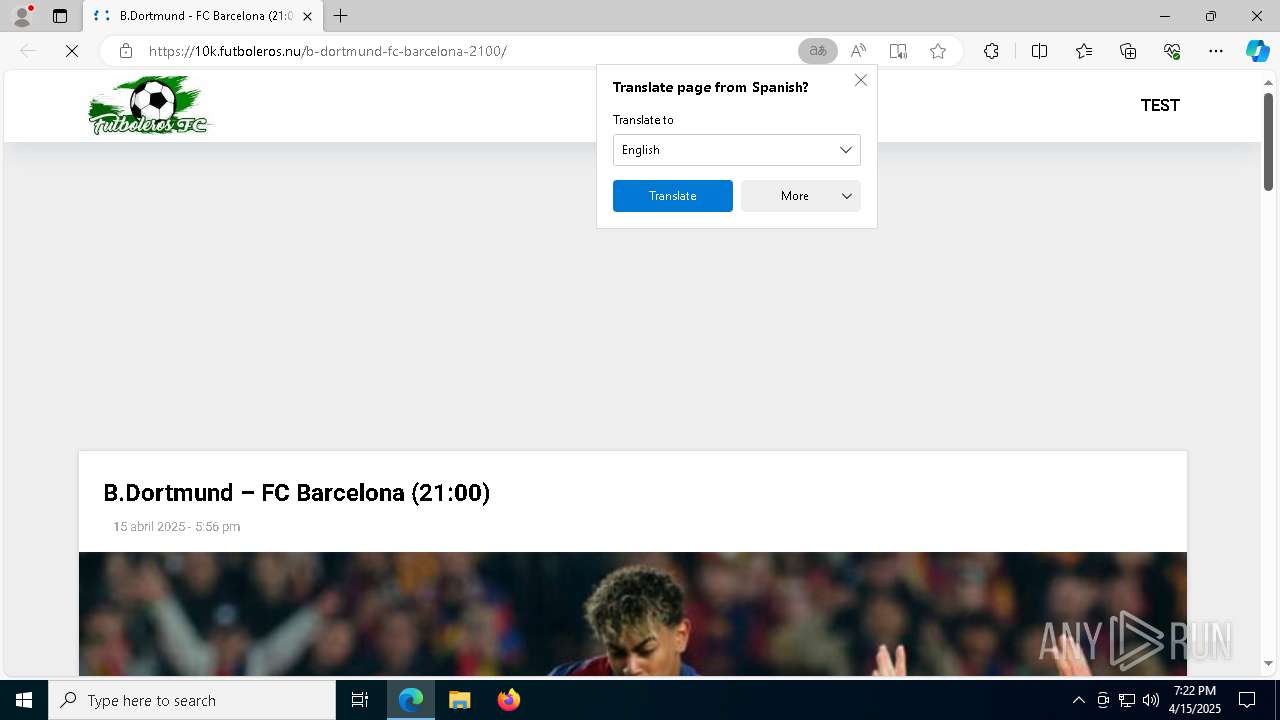Close the translate popup
This screenshot has width=1280, height=720.
pyautogui.click(x=861, y=80)
